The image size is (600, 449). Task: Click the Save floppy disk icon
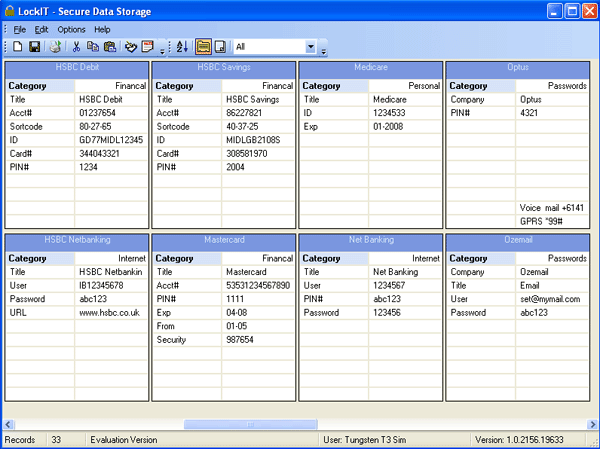34,47
